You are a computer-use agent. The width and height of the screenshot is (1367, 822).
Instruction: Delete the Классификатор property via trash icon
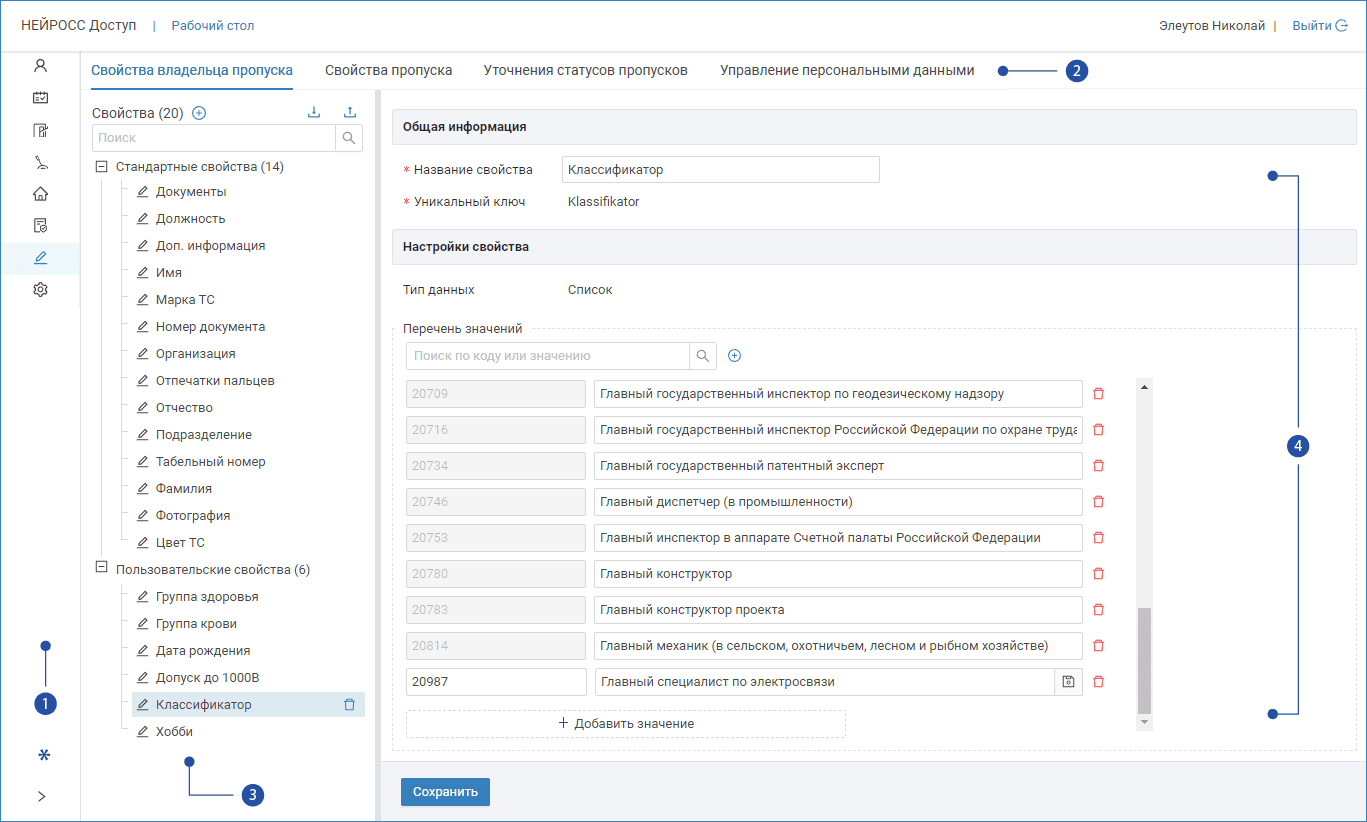coord(349,705)
